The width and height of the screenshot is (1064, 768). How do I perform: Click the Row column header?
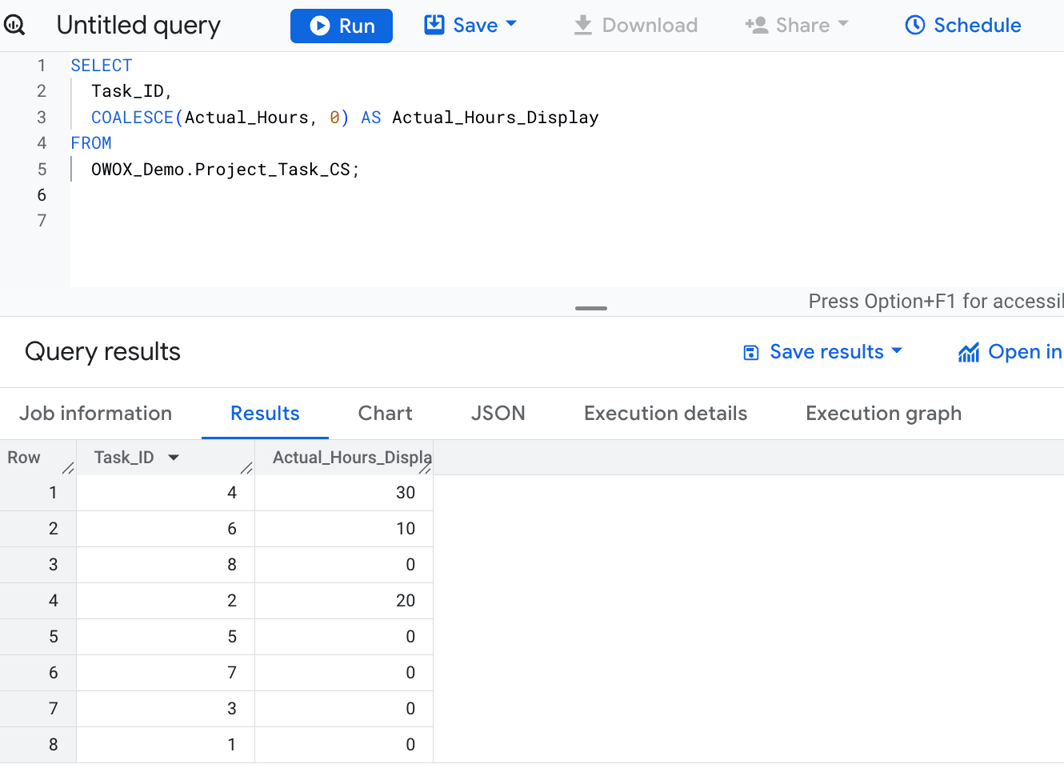[24, 457]
